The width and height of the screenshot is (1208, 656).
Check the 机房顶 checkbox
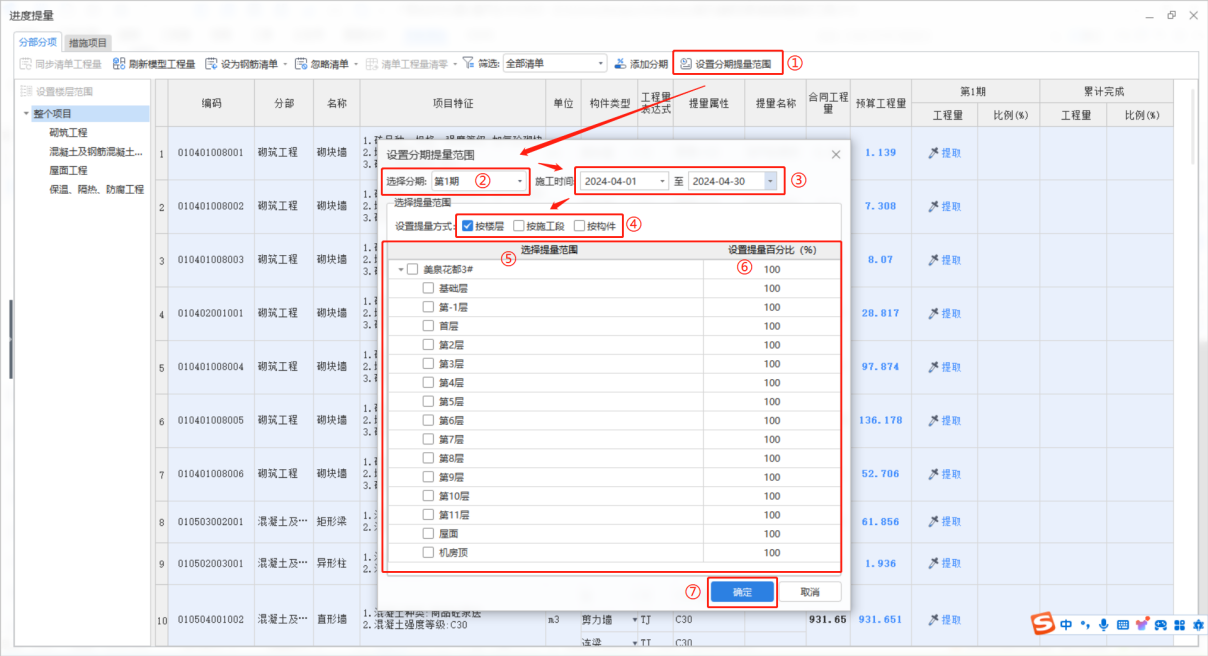pos(429,552)
